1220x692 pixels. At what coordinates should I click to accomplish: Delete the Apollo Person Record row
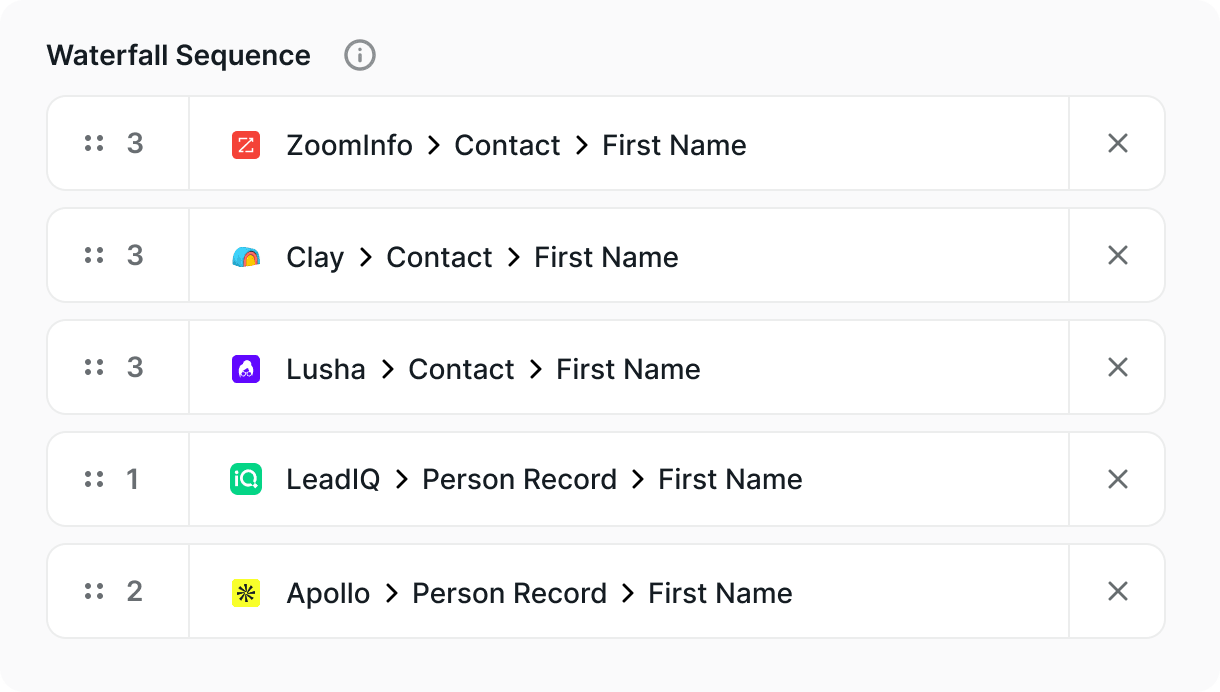coord(1118,592)
